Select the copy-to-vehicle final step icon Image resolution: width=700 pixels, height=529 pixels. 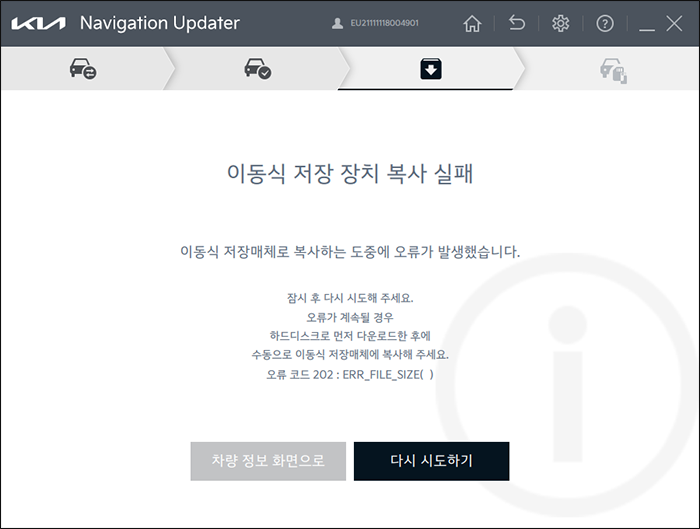click(x=613, y=71)
